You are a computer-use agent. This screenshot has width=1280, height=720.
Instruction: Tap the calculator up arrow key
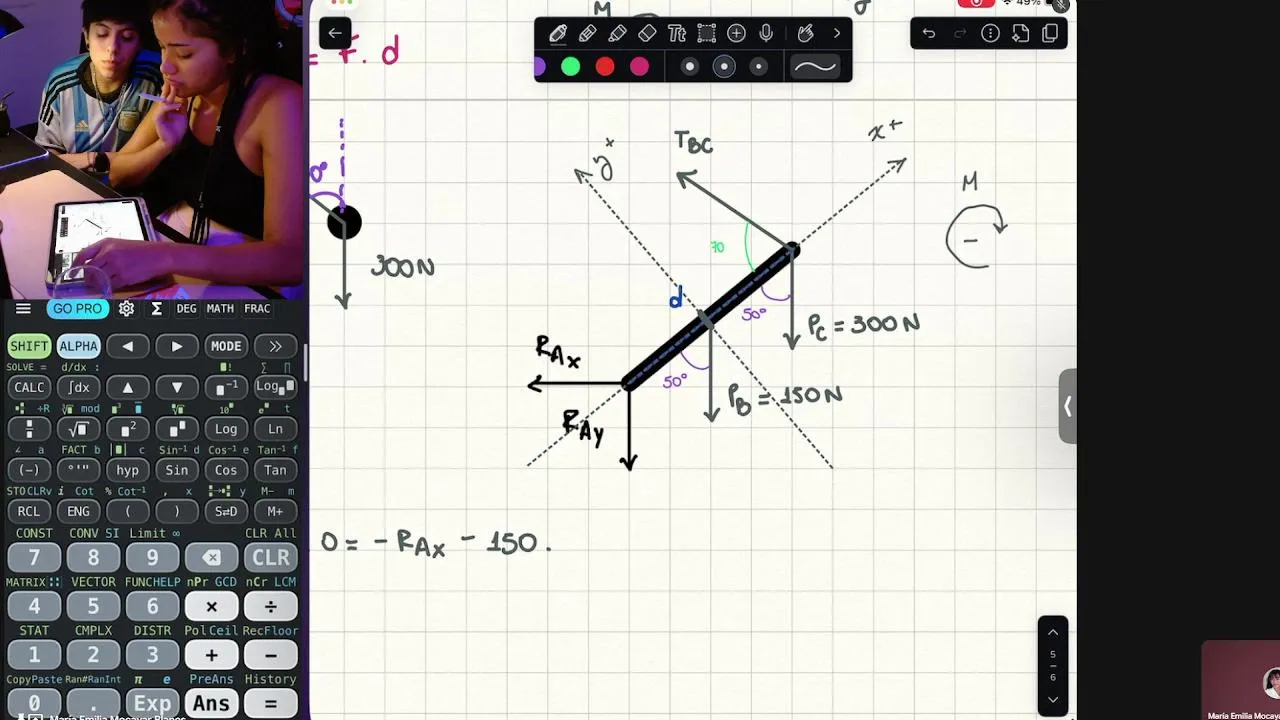(x=127, y=388)
